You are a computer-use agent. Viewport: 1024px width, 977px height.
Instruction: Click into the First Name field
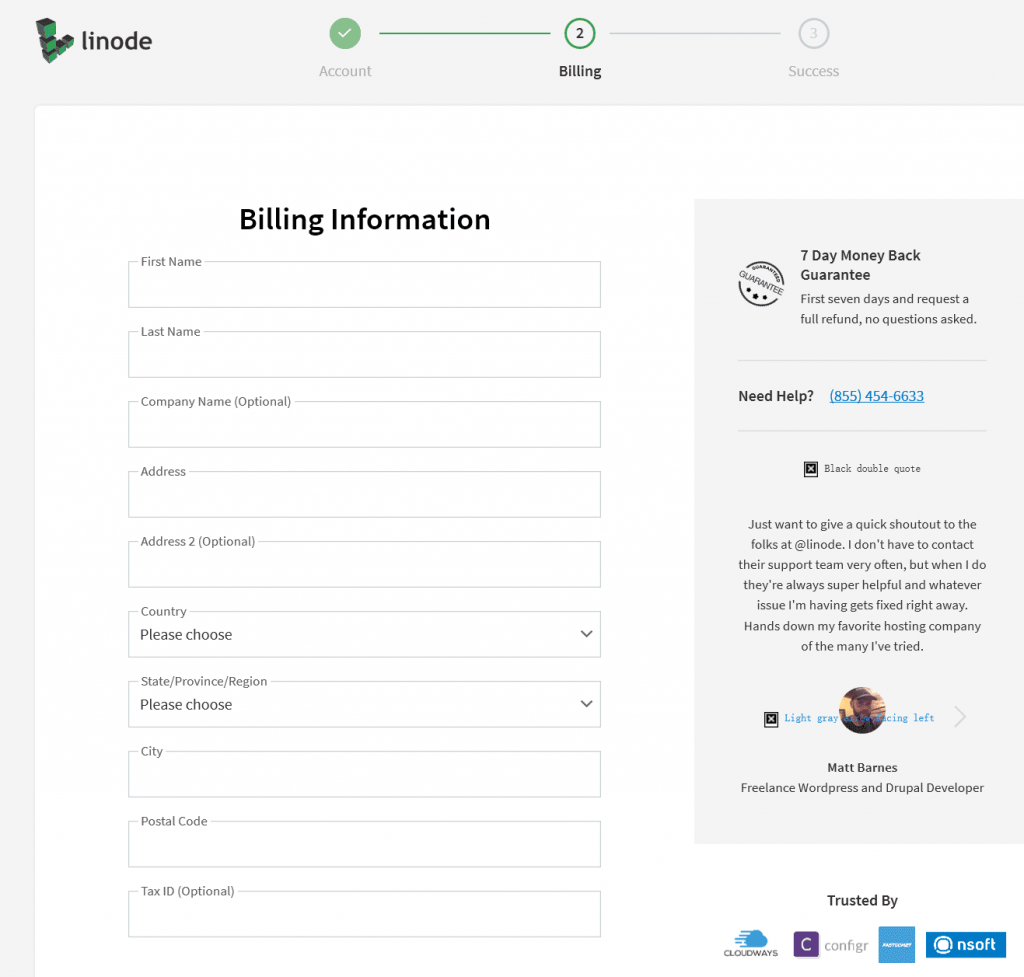click(x=364, y=287)
